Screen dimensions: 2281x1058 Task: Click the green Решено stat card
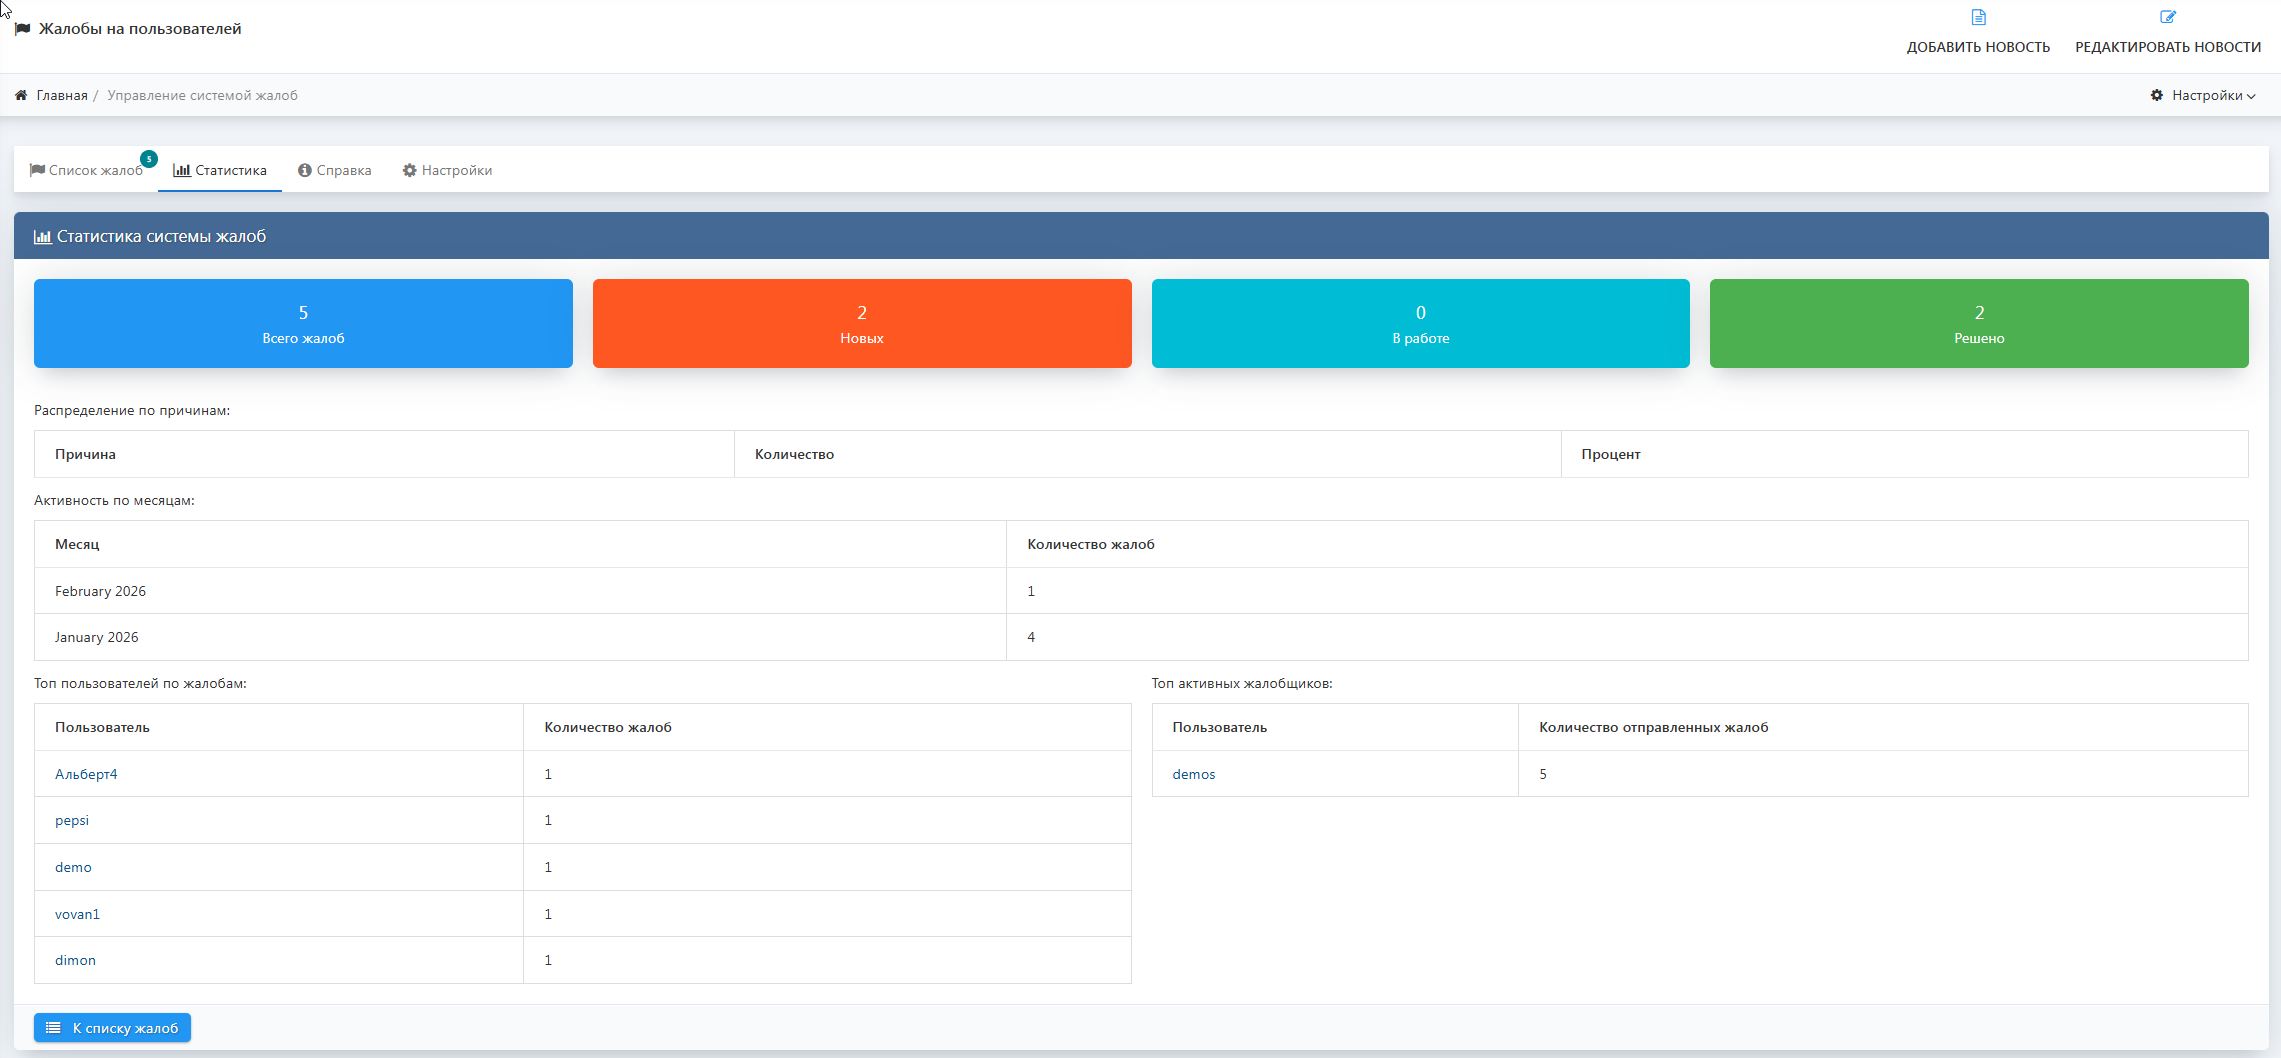pyautogui.click(x=1978, y=323)
